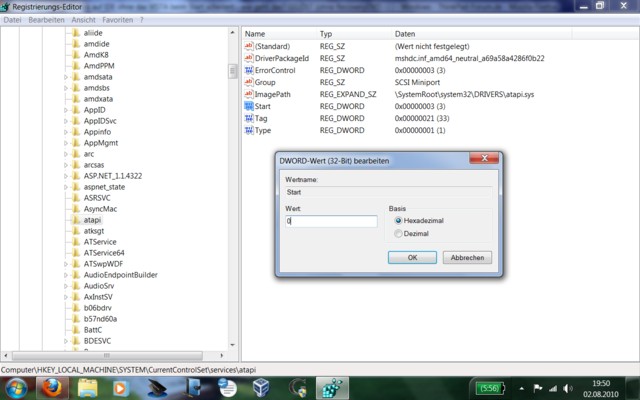
Task: Click the Tag DWORD value icon
Action: 249,118
